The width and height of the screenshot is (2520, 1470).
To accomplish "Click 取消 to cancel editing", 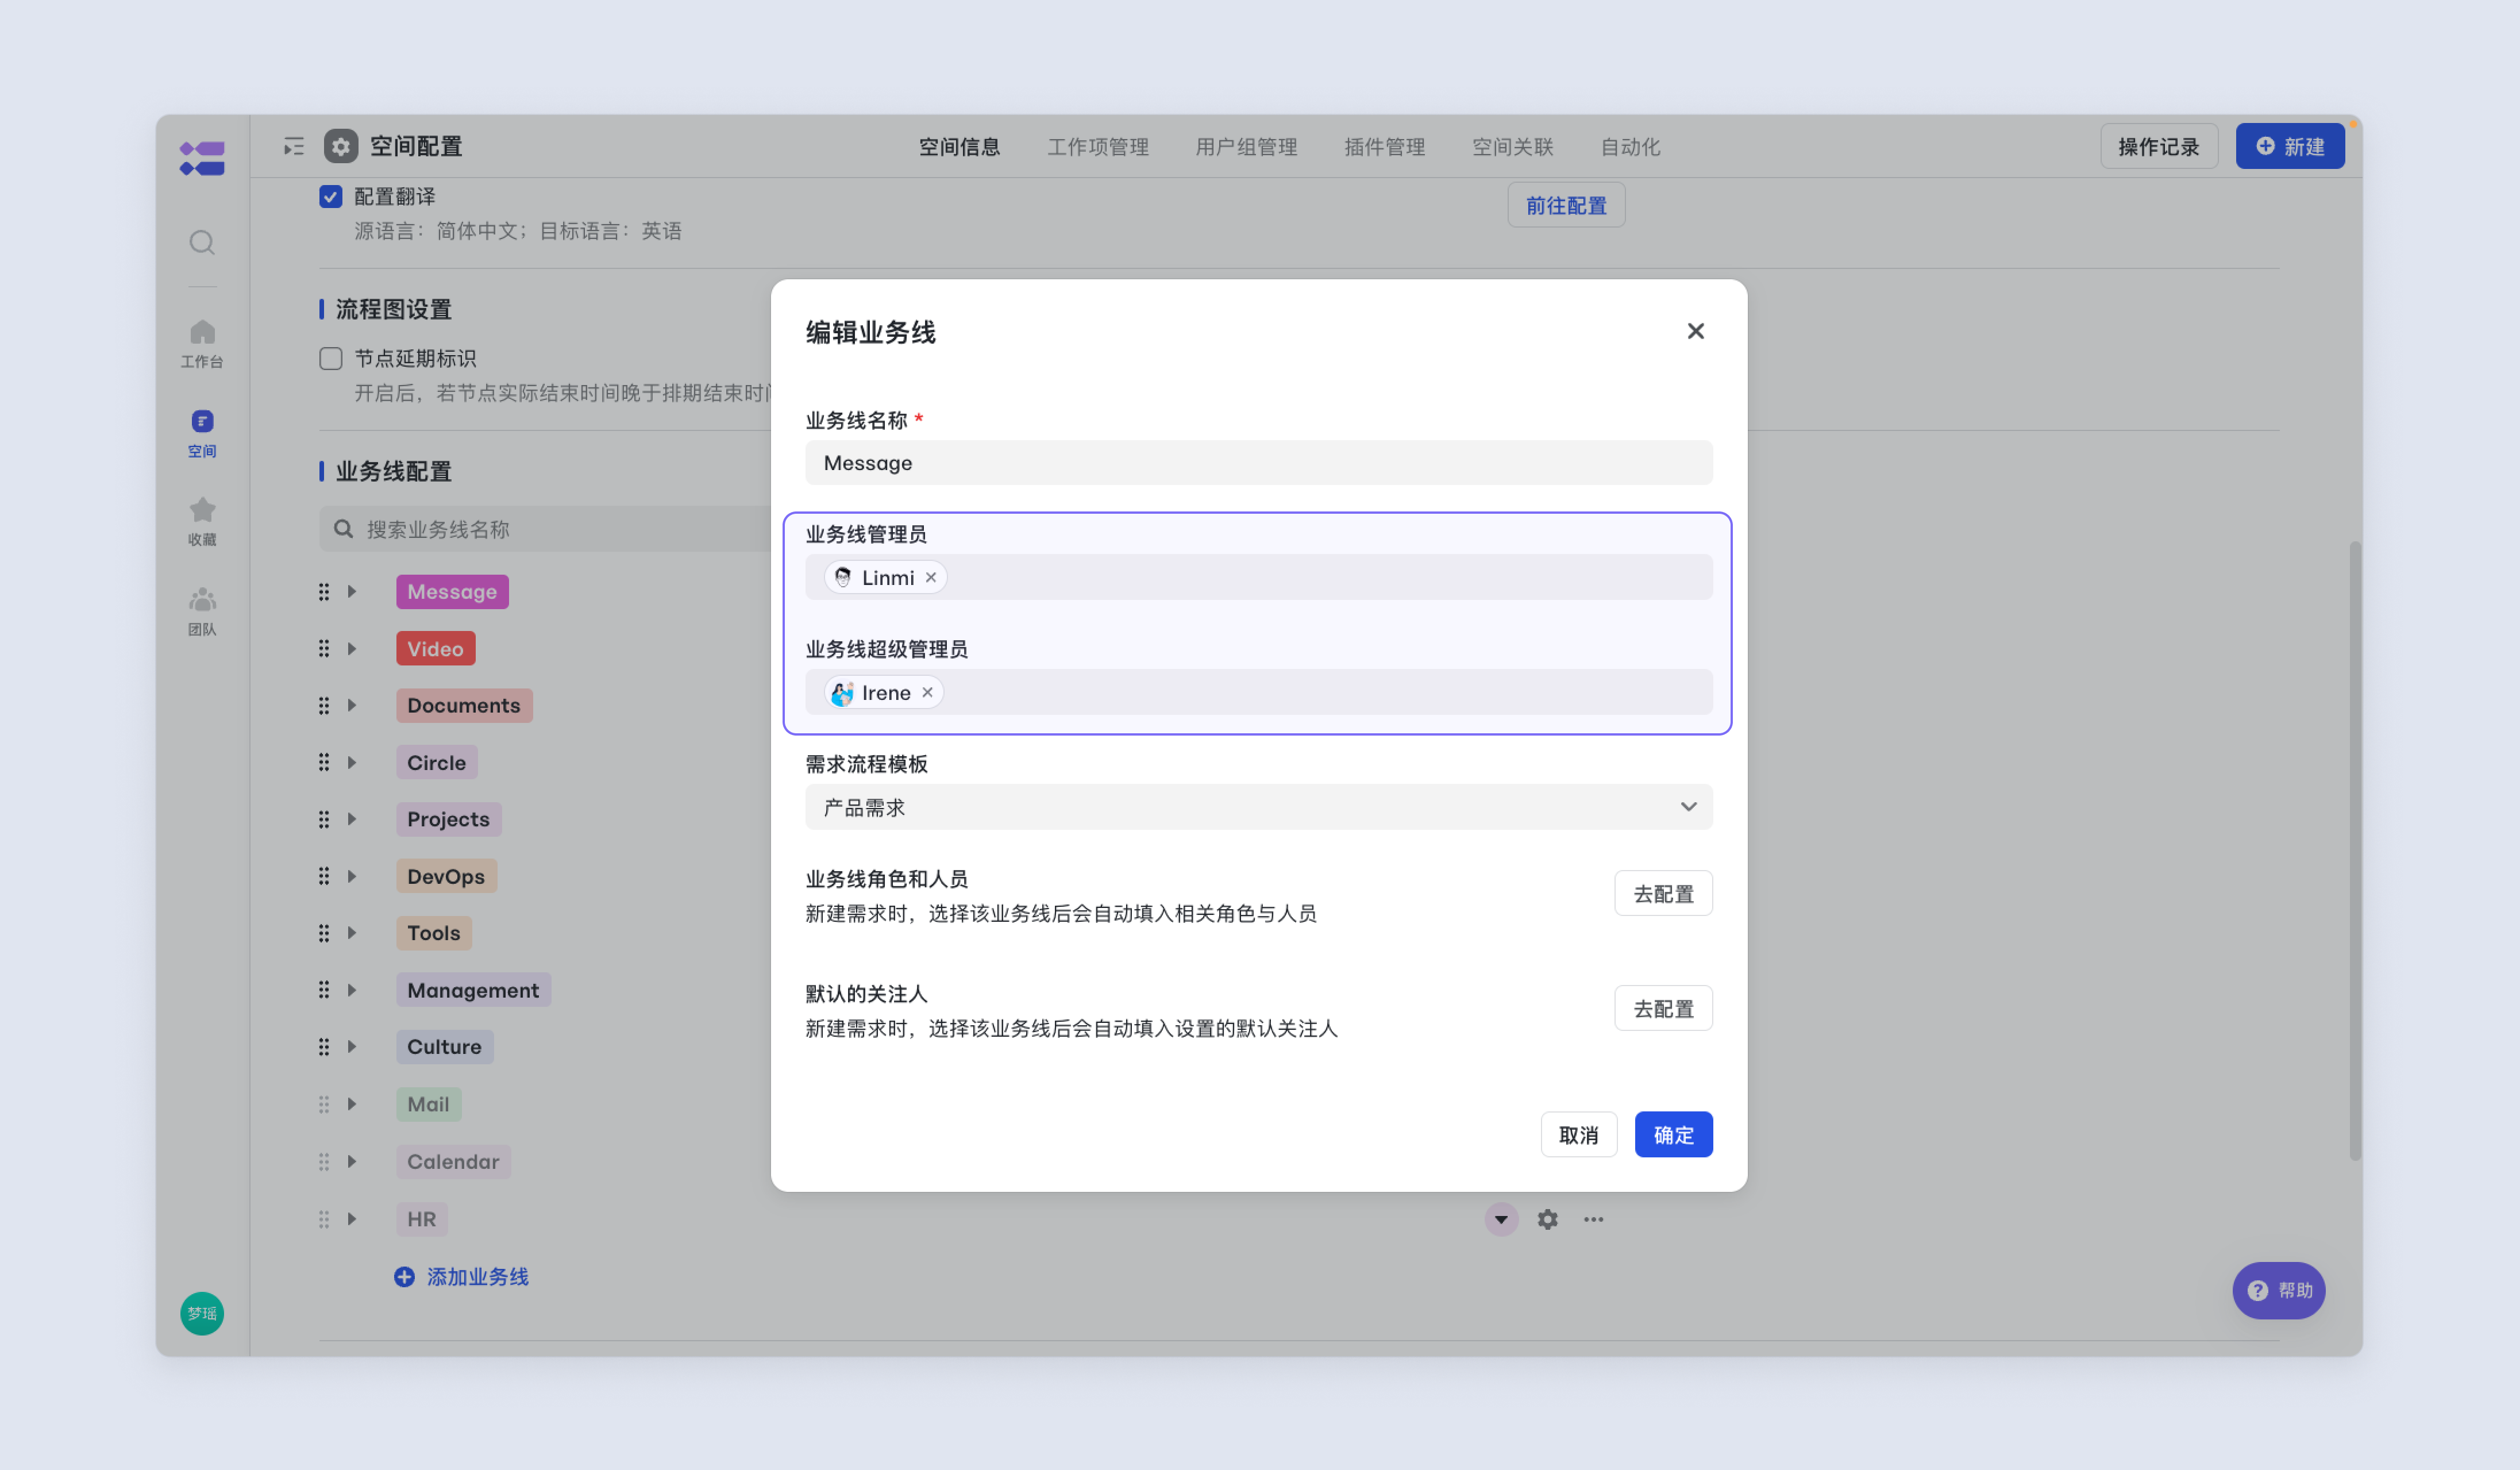I will pos(1578,1134).
